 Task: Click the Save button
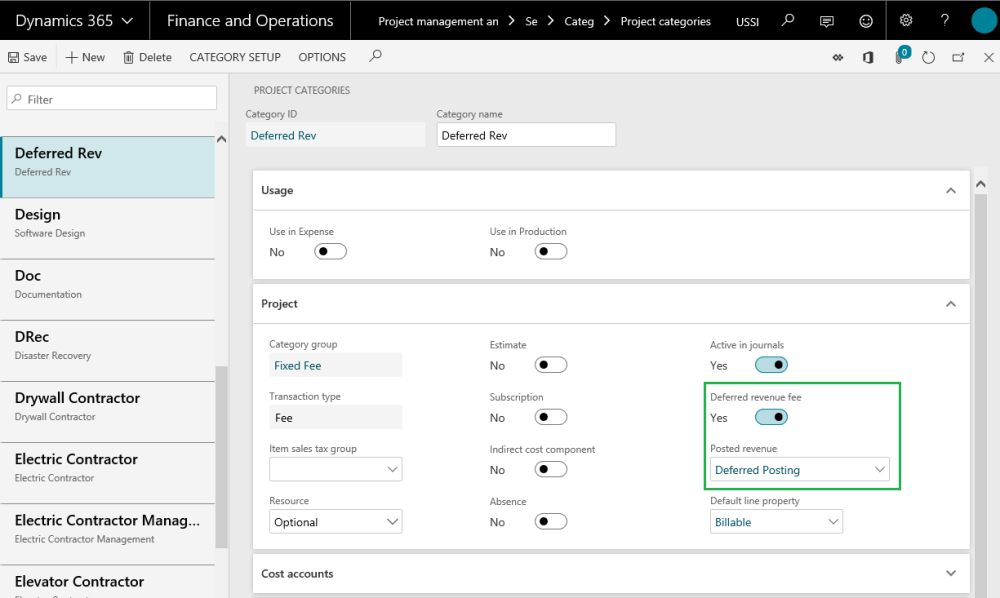click(27, 57)
